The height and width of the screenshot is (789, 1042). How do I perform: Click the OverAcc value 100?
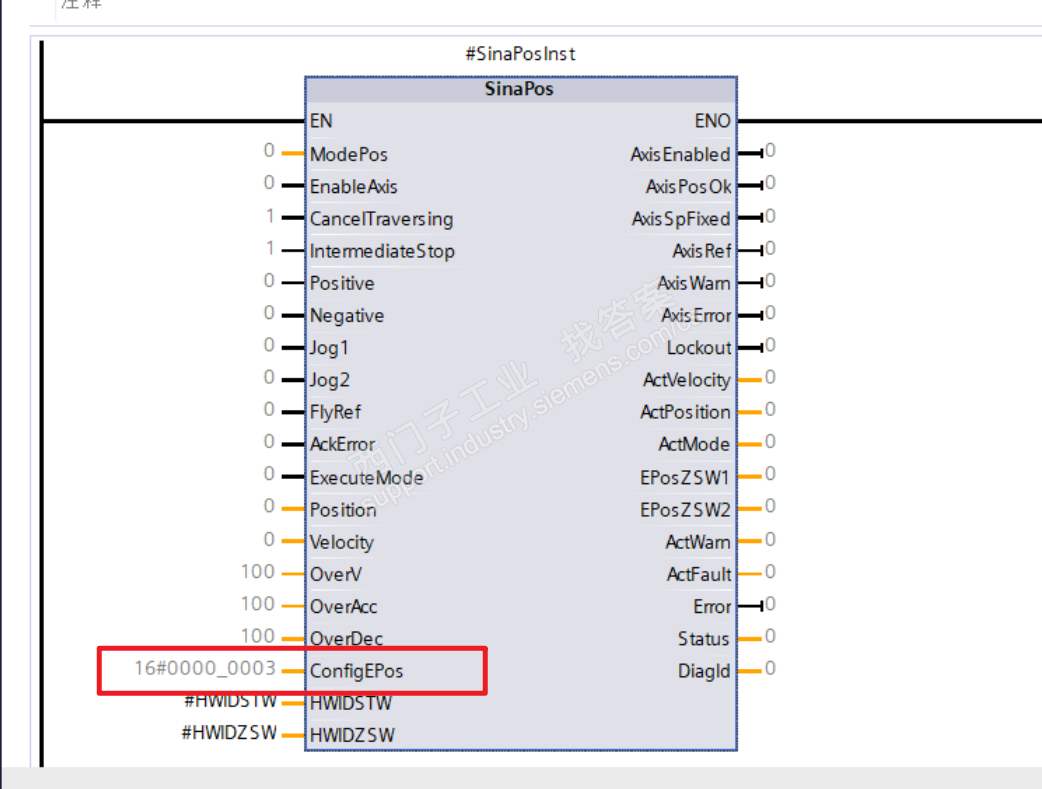[x=258, y=604]
